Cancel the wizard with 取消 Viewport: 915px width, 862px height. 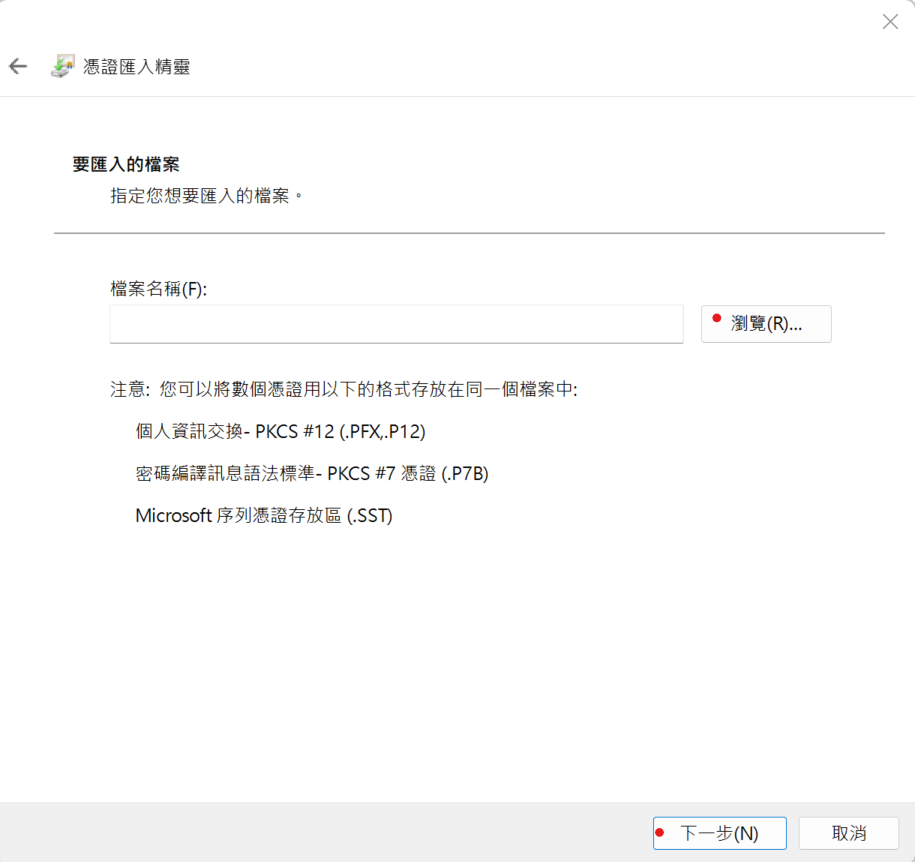click(848, 833)
